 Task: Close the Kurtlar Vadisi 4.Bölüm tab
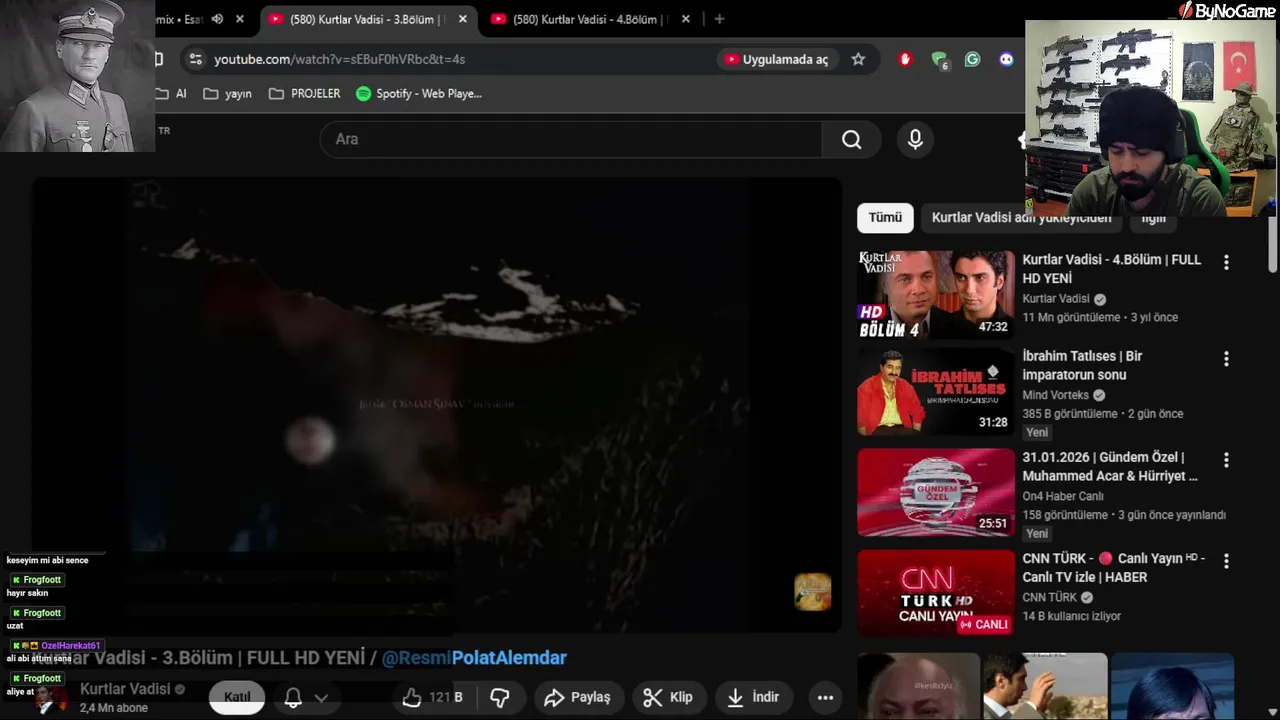tap(685, 19)
